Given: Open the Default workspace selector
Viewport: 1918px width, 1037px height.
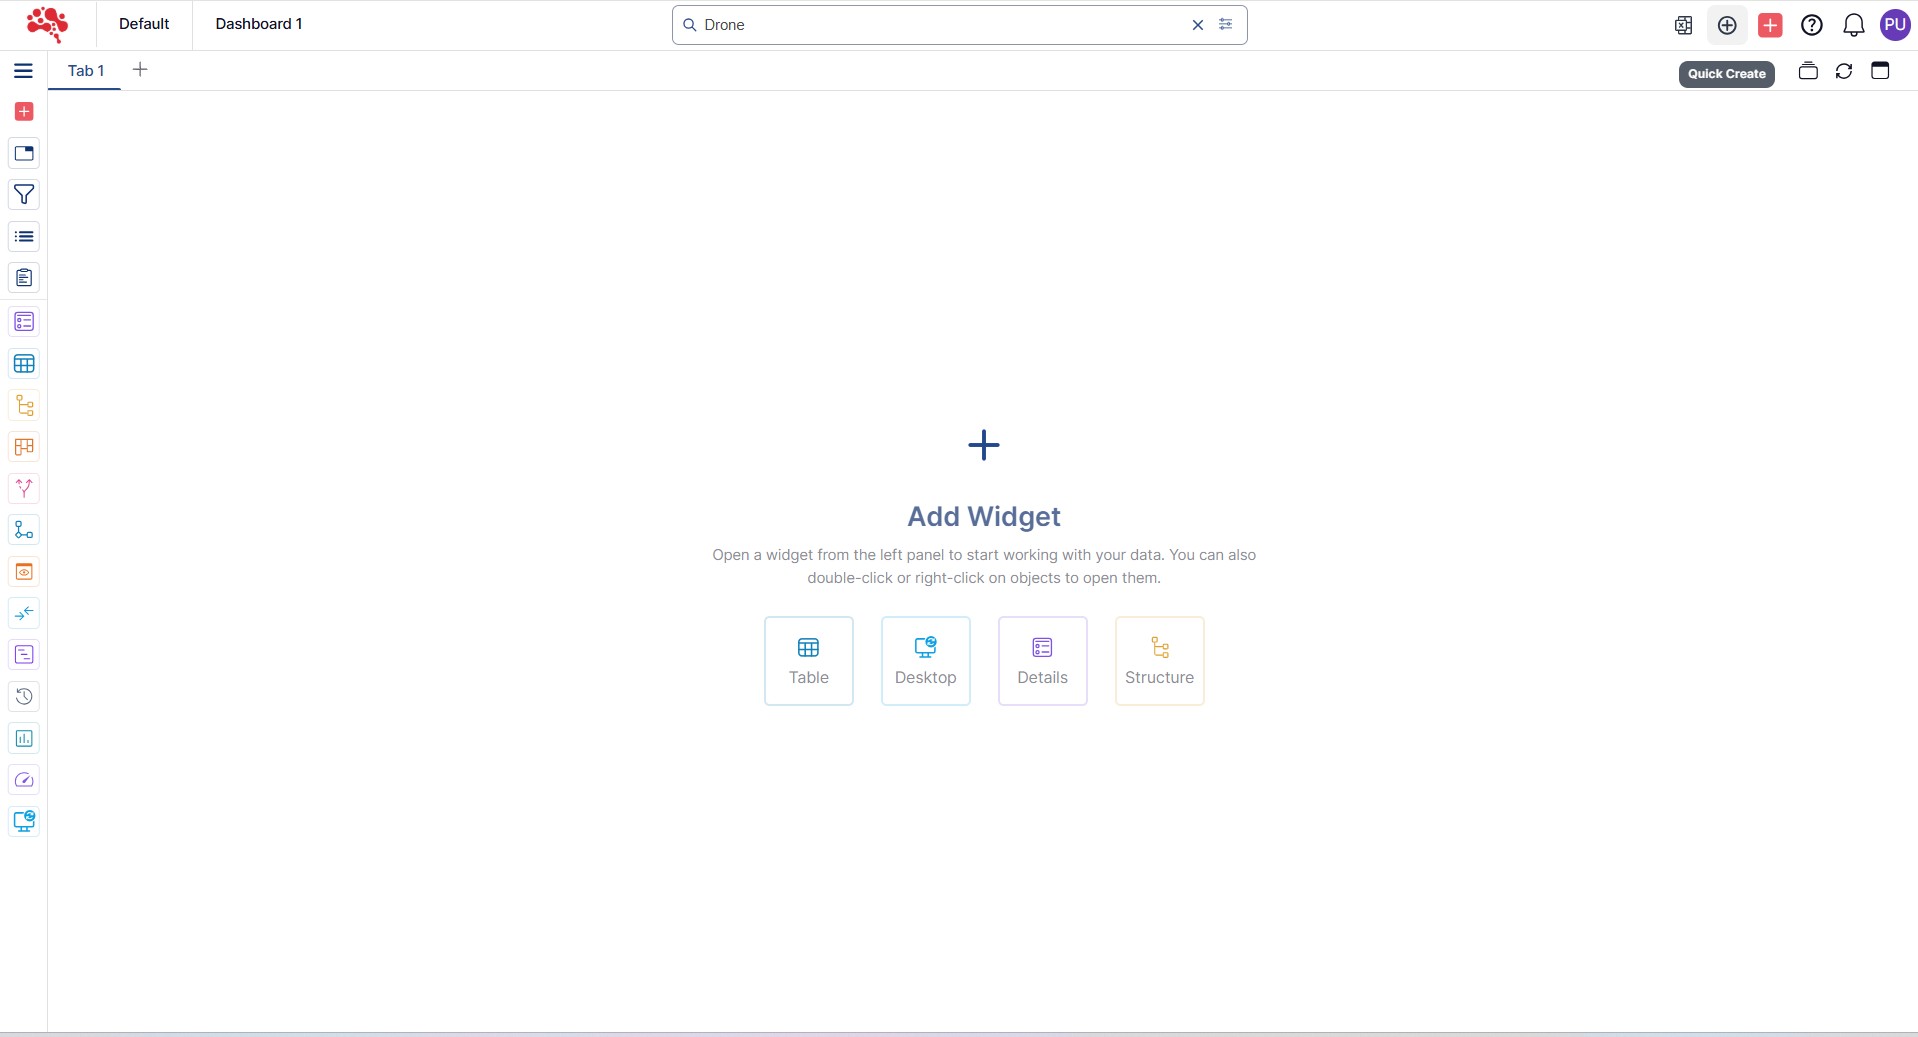Looking at the screenshot, I should 144,24.
